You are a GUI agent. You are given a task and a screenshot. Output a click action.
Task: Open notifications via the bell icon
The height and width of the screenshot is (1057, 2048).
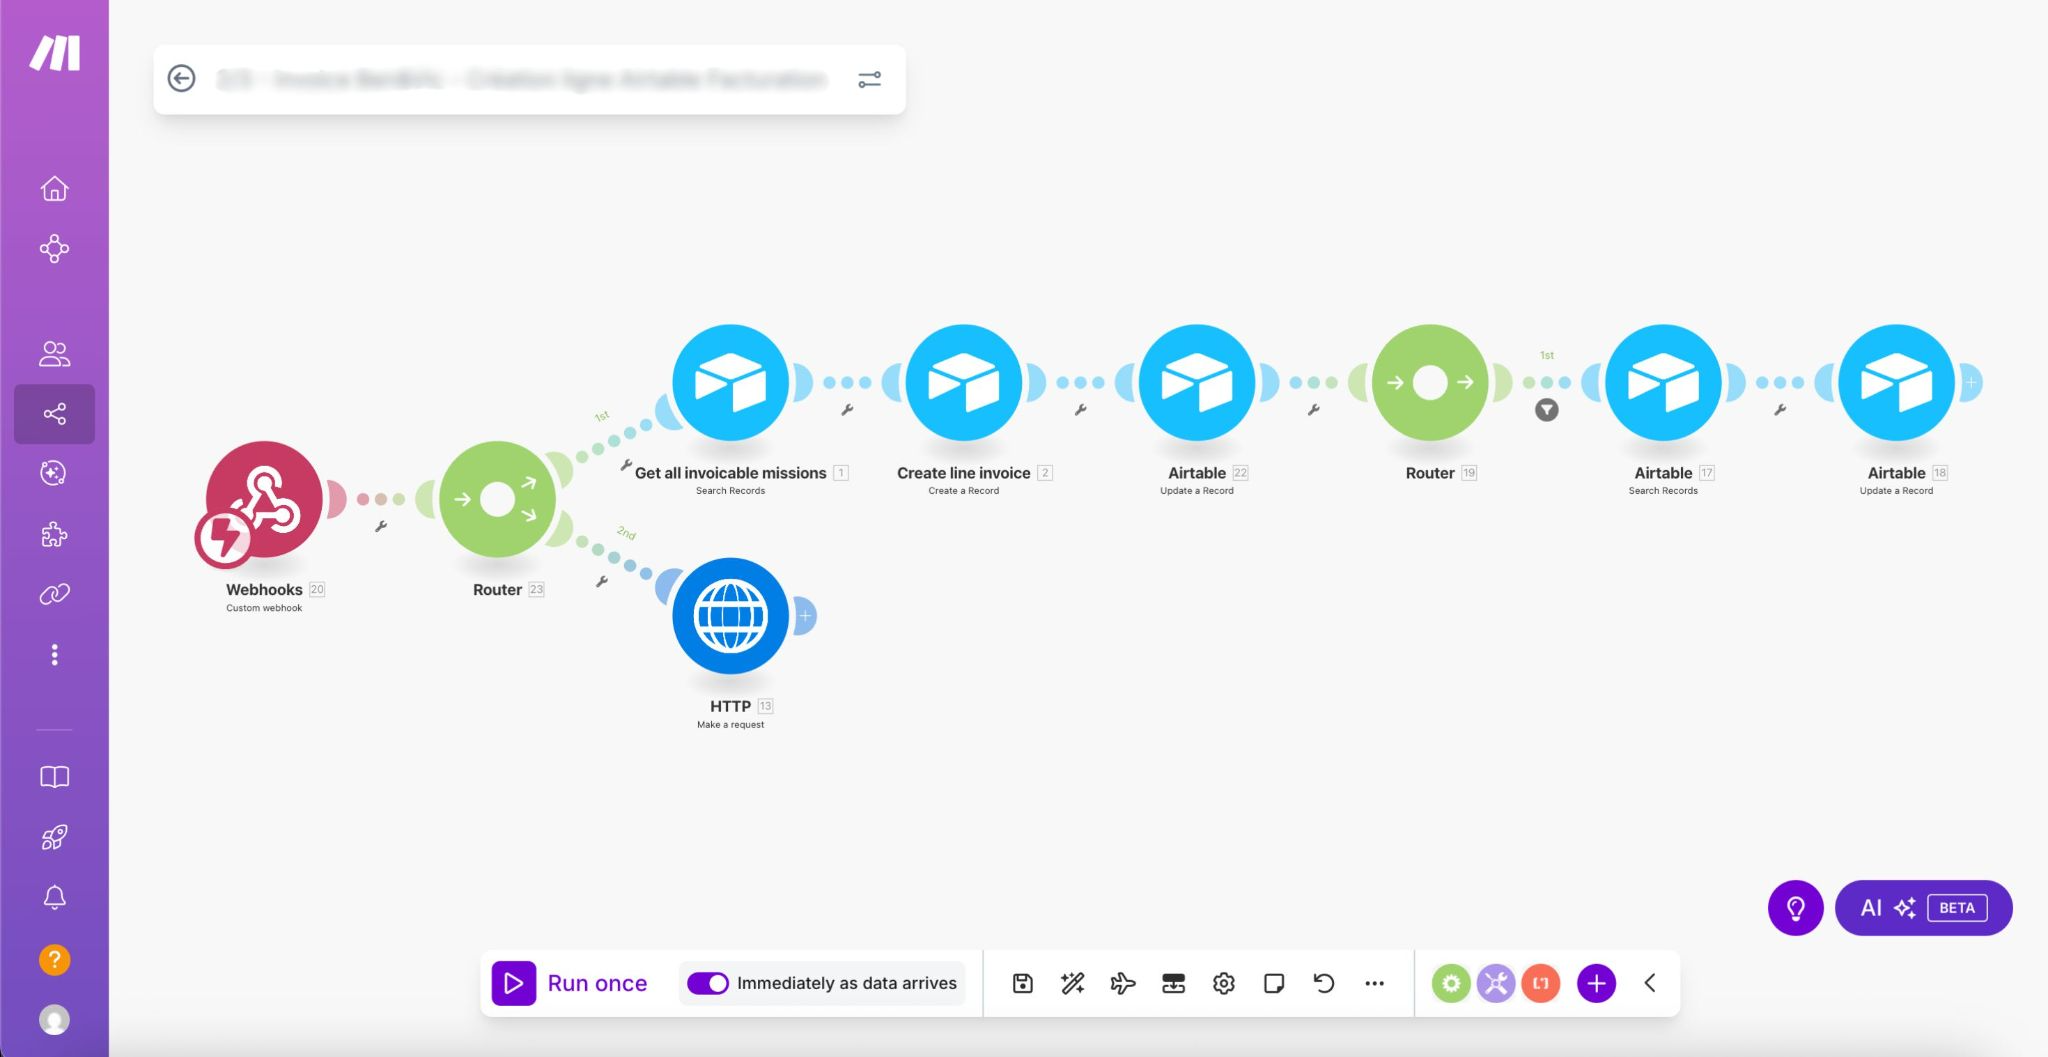55,897
